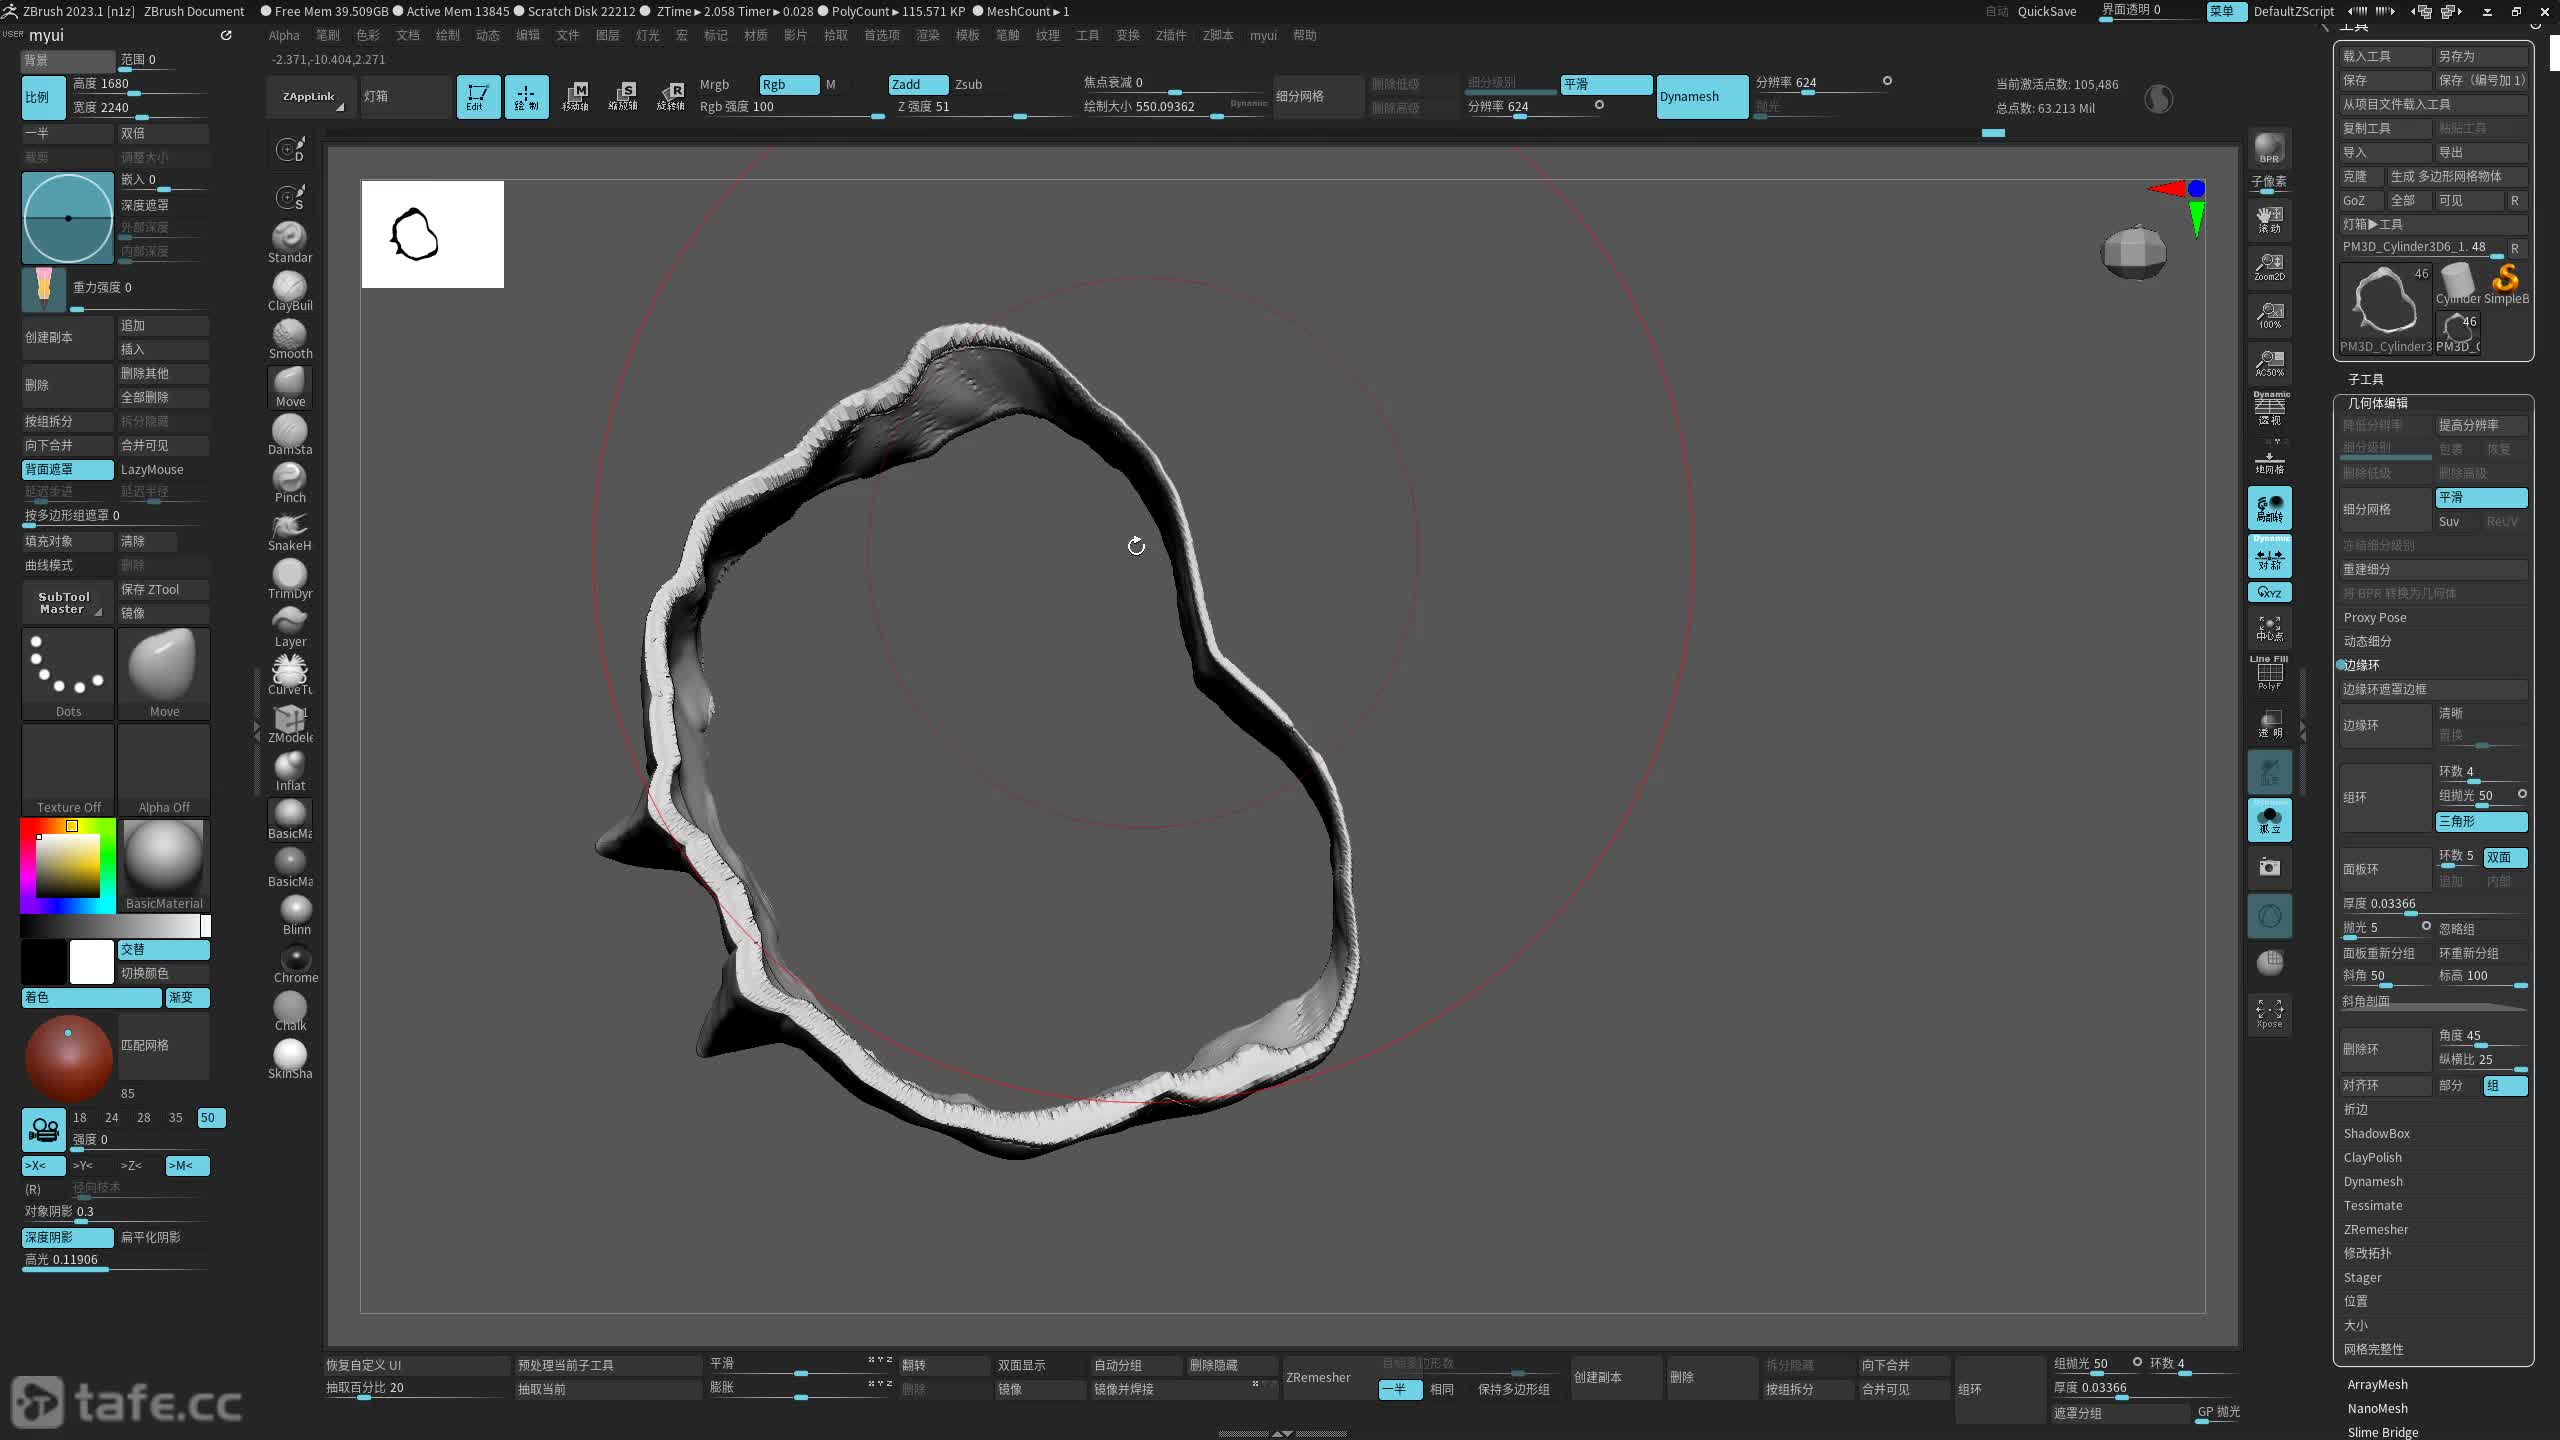Screen dimensions: 2560x1440
Task: Click the Xpose icon
Action: 2269,1013
